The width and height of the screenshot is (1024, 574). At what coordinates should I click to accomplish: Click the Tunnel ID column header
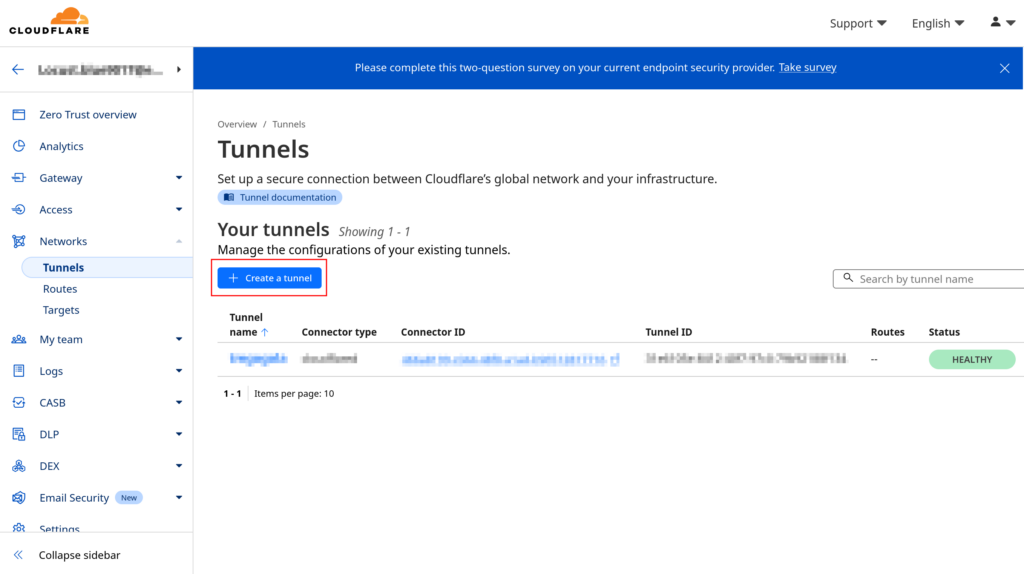click(x=669, y=332)
